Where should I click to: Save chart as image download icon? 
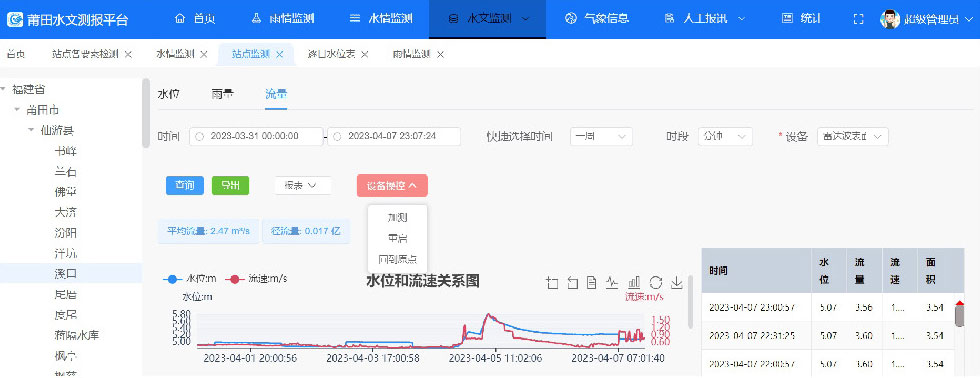click(x=676, y=283)
